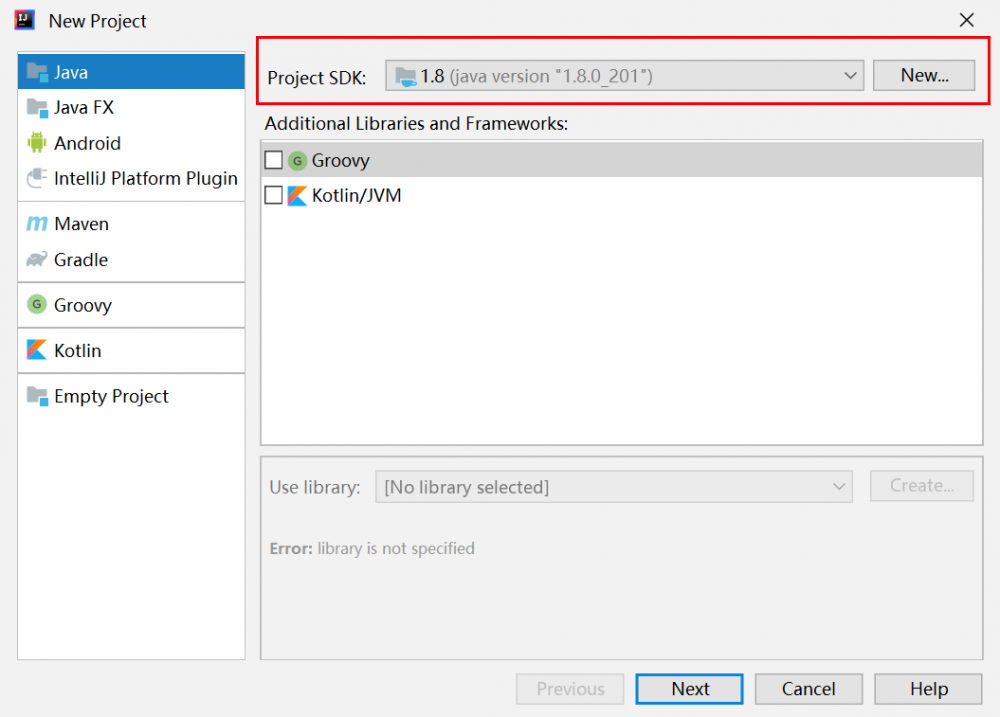
Task: Click the New... SDK button
Action: pyautogui.click(x=923, y=75)
